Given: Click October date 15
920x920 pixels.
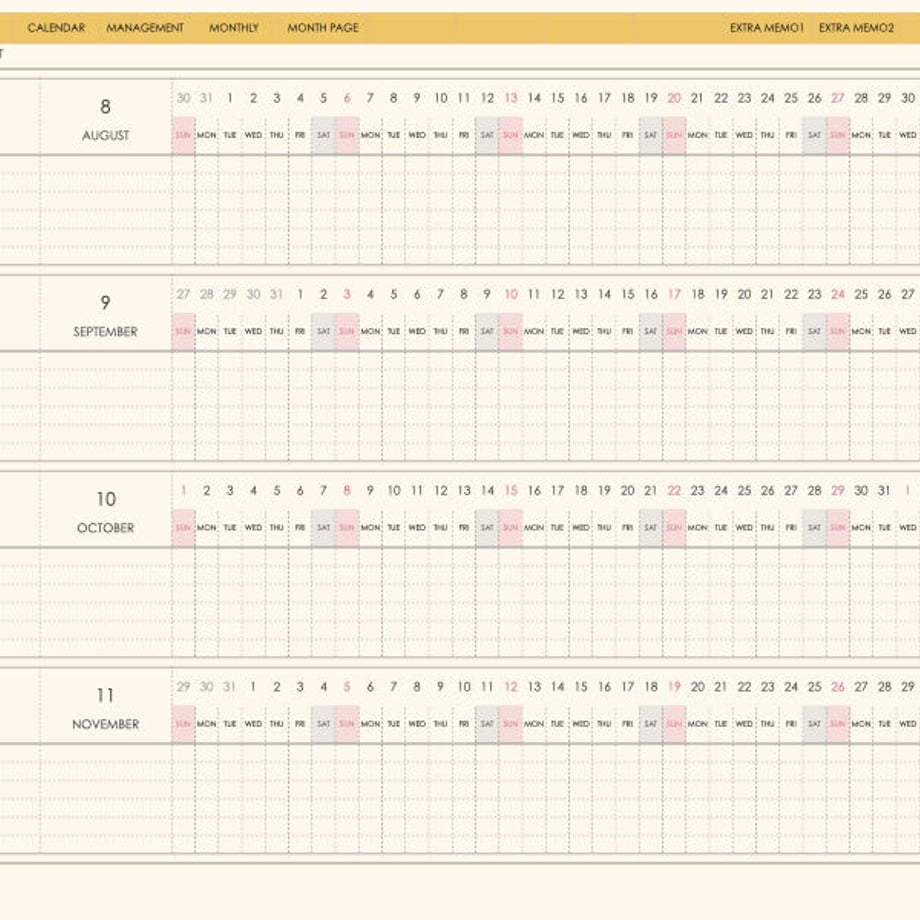Looking at the screenshot, I should (511, 491).
